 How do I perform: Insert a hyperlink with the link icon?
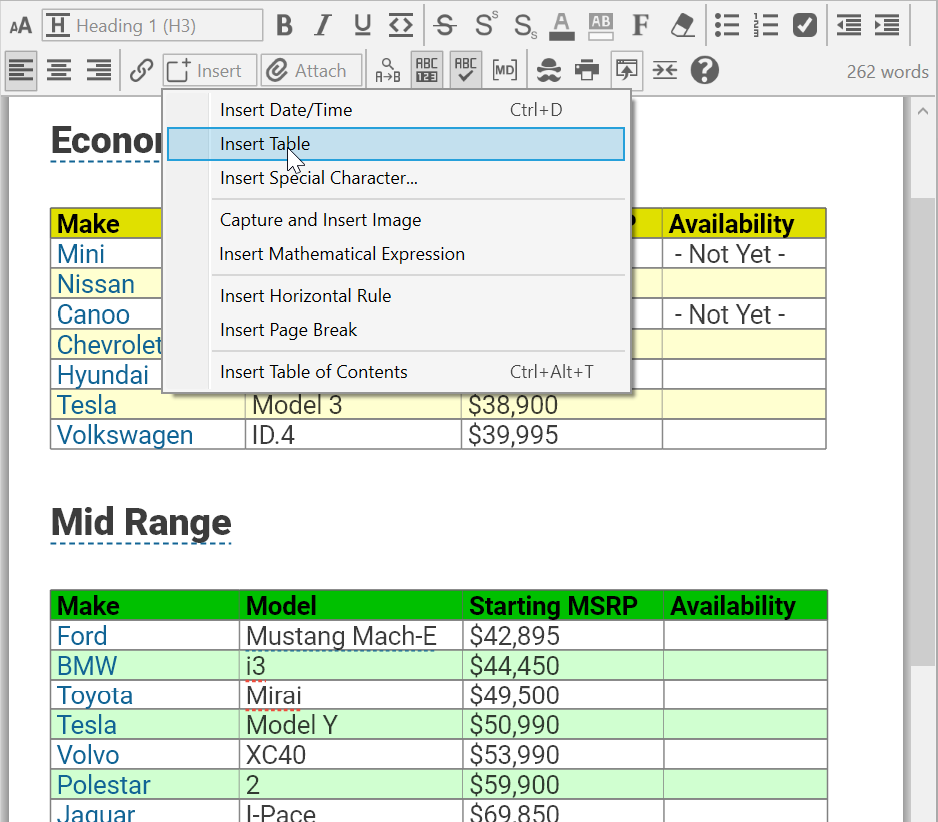point(141,70)
